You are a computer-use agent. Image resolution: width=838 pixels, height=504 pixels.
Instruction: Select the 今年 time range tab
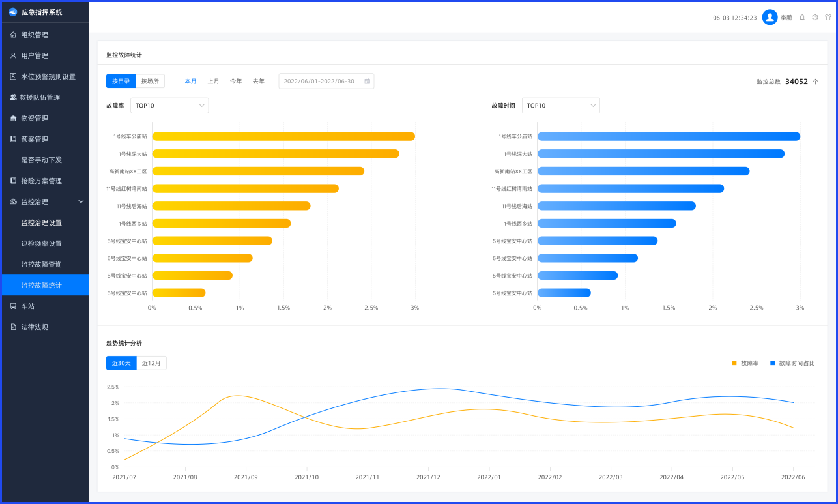coord(236,81)
